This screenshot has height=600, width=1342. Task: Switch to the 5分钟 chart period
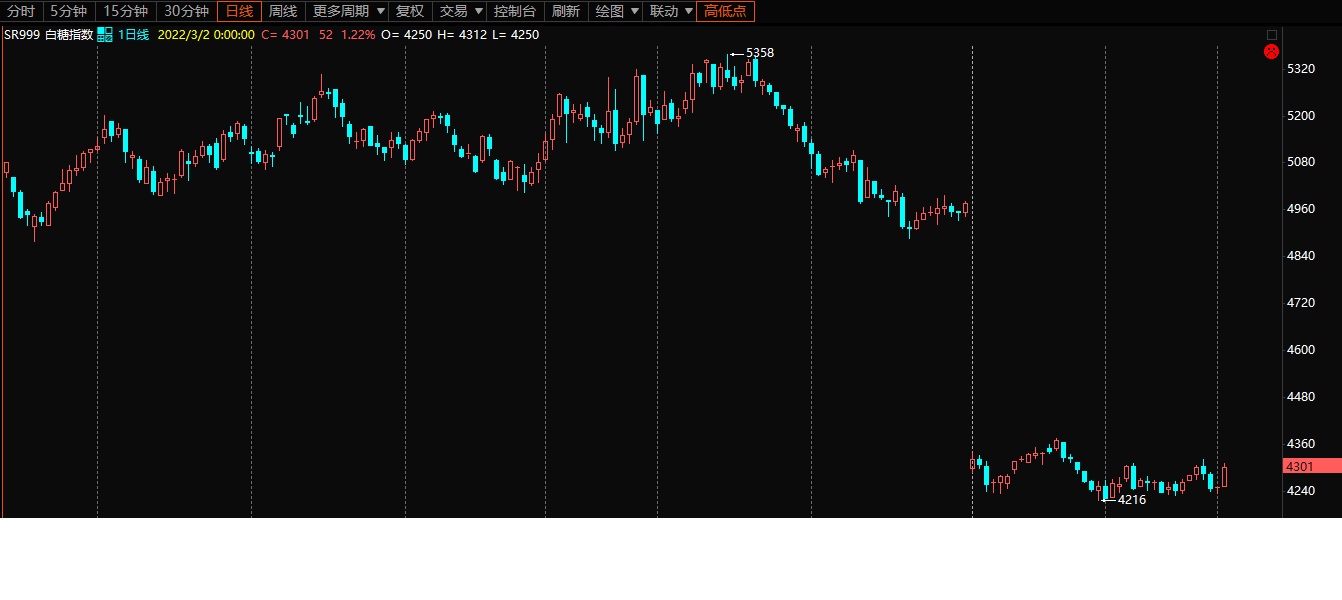[x=69, y=12]
